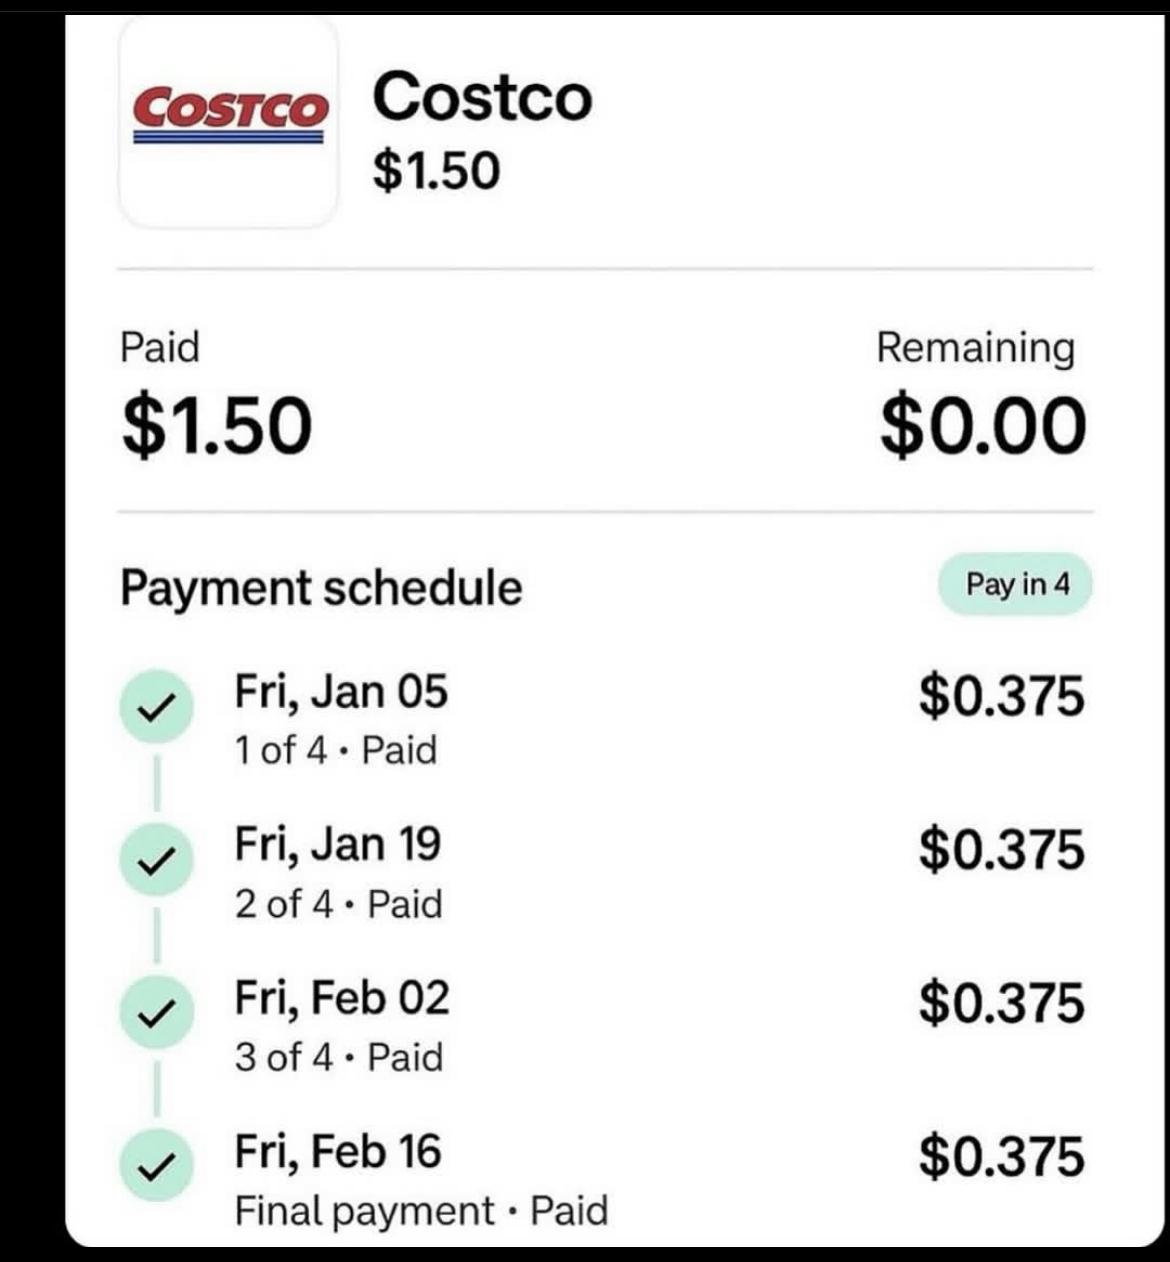Click the Jan 05 payment checkmark icon
The image size is (1170, 1262).
tap(154, 708)
